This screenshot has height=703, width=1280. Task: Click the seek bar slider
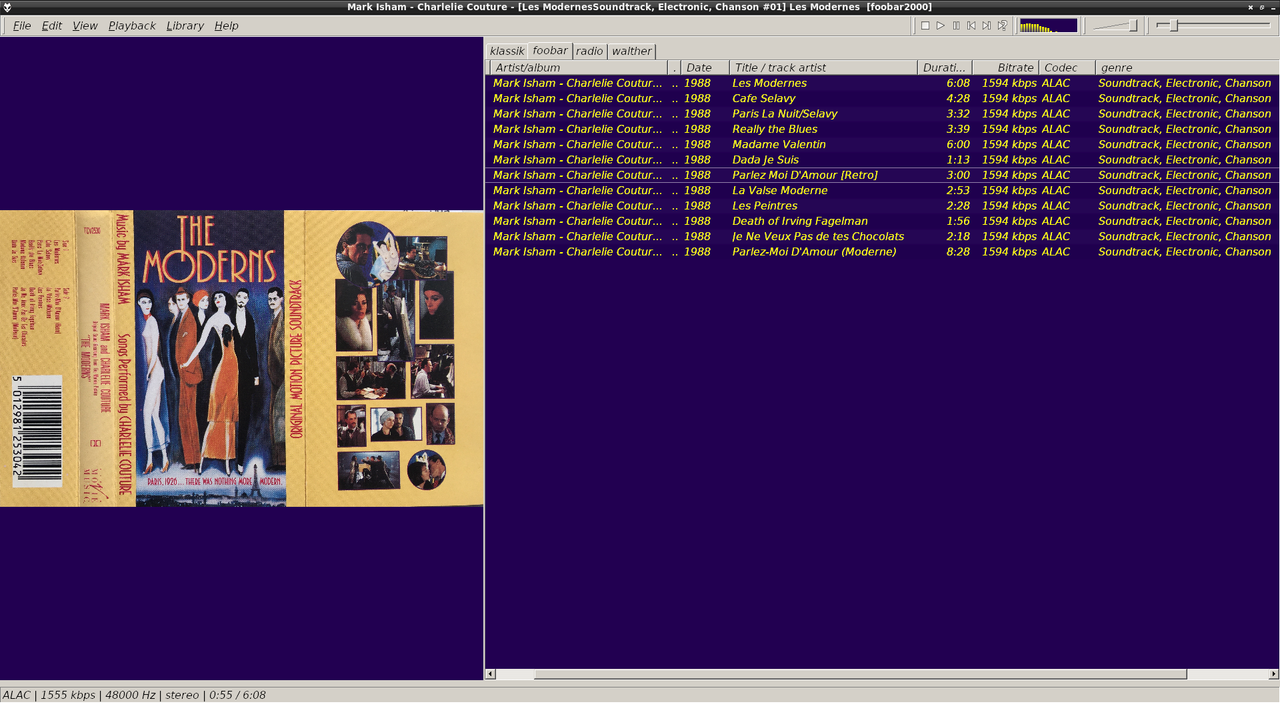coord(1214,25)
